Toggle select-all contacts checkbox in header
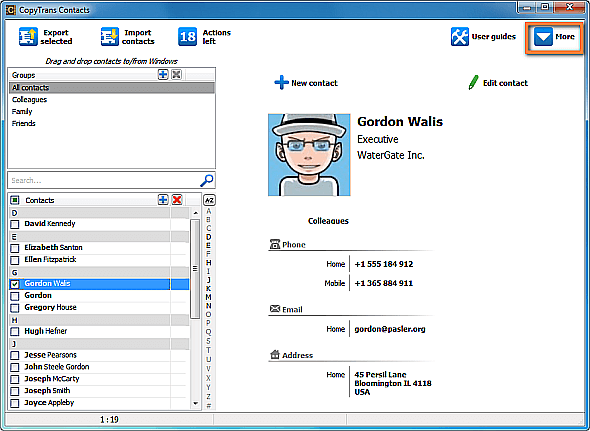Screen dimensions: 590x431 14,200
